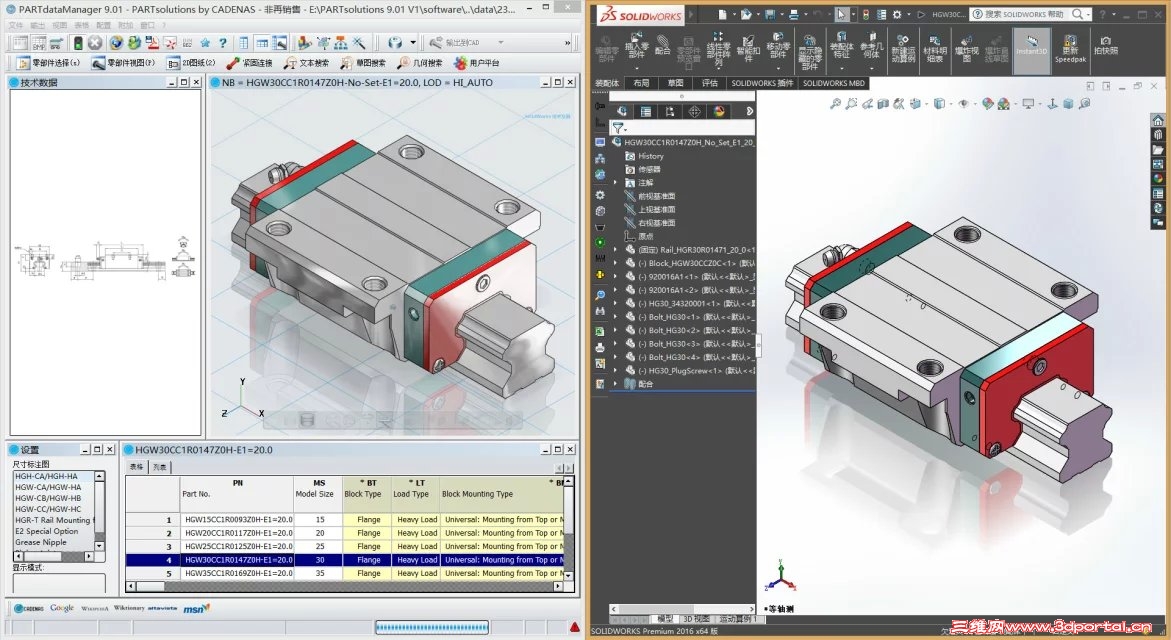Viewport: 1171px width, 640px height.
Task: Click the progress bar in PARTdataManager status bar
Action: coord(432,627)
